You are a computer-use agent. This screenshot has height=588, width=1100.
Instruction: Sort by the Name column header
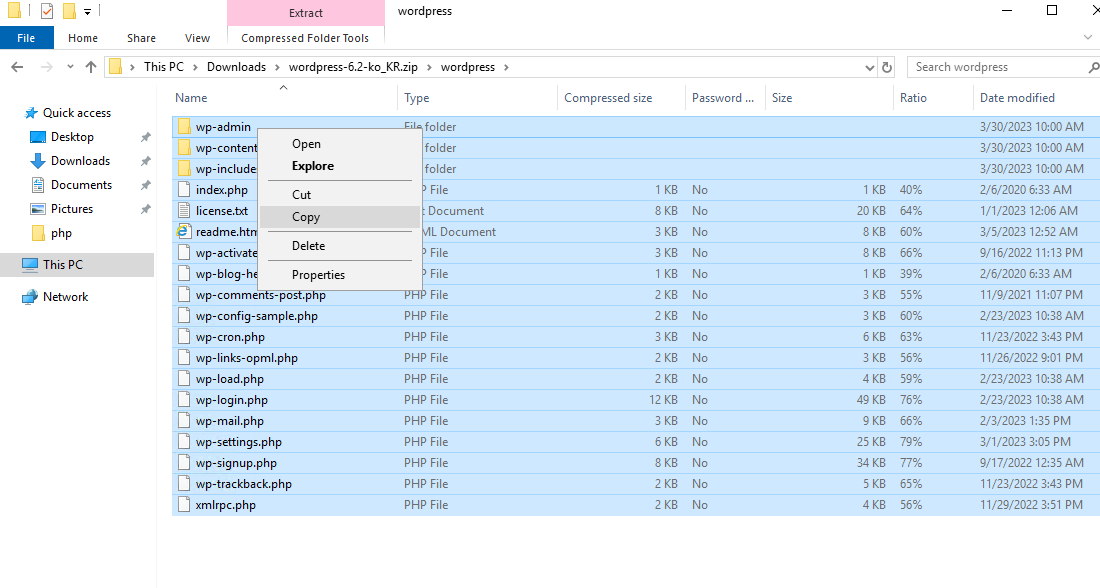coord(284,98)
